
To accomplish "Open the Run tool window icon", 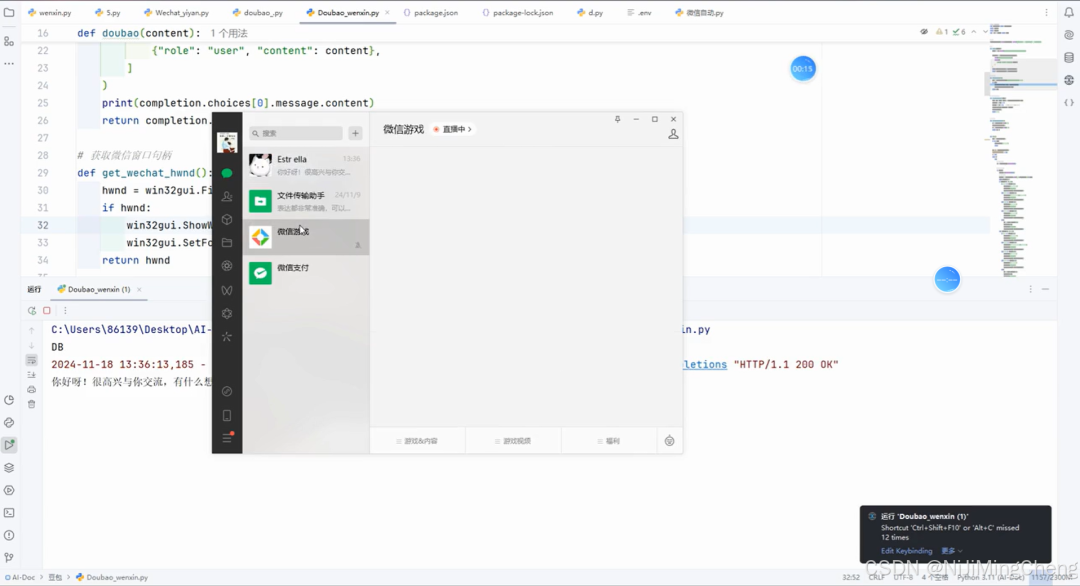I will 9,445.
